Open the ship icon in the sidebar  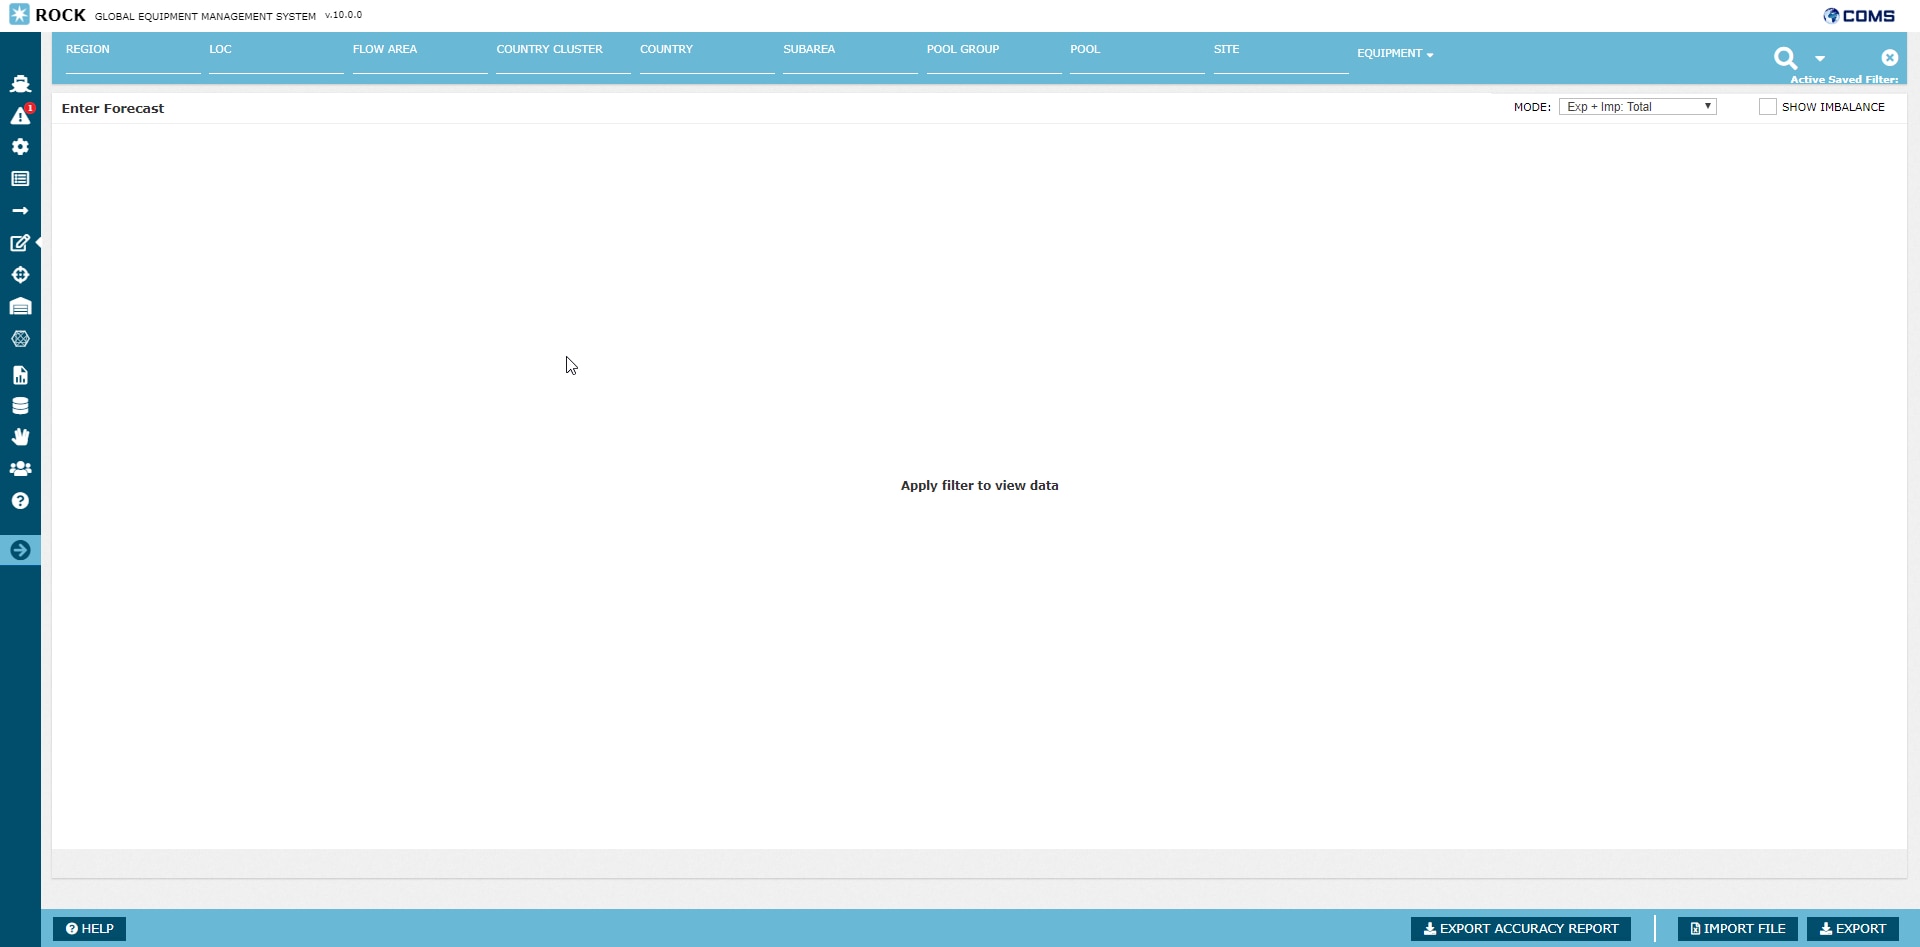[20, 84]
